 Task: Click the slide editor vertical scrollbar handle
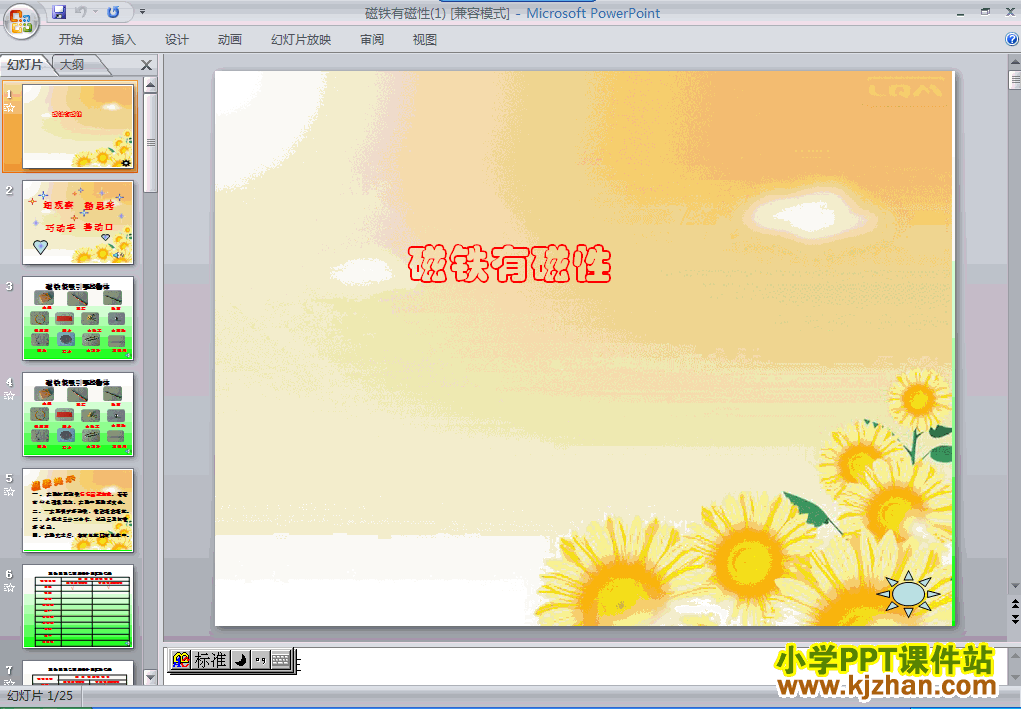tap(1015, 79)
